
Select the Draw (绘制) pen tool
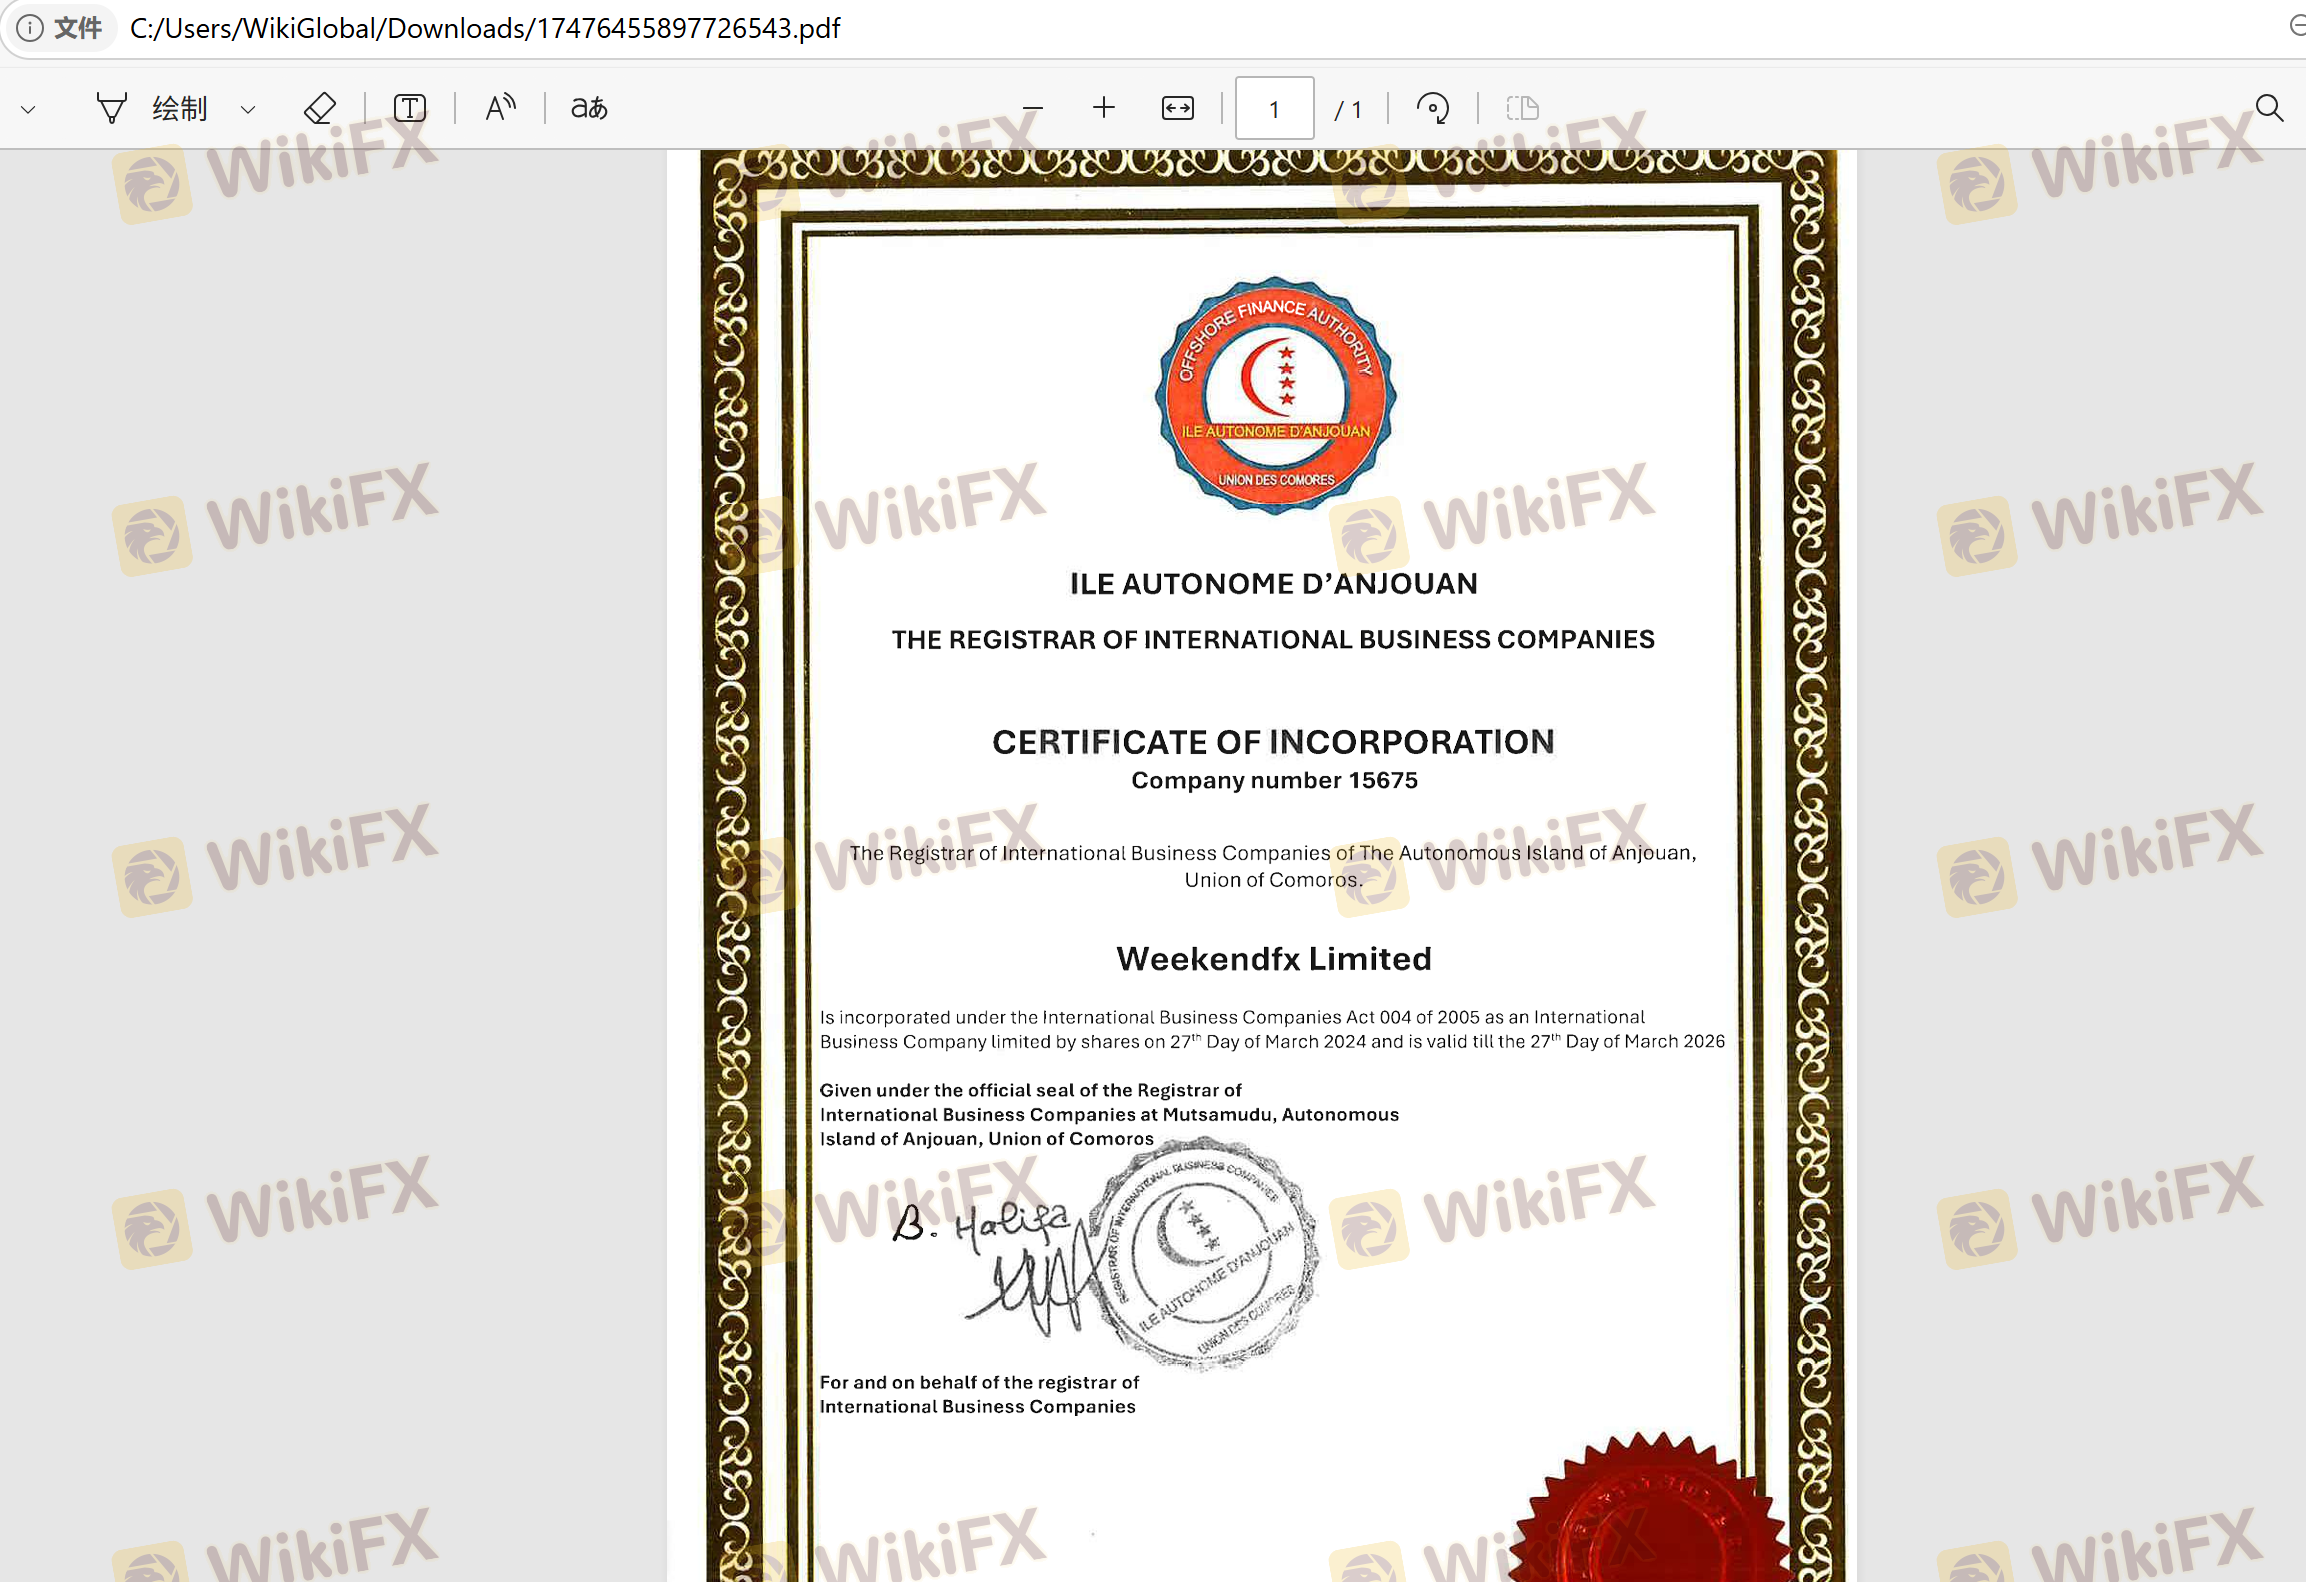[x=112, y=108]
